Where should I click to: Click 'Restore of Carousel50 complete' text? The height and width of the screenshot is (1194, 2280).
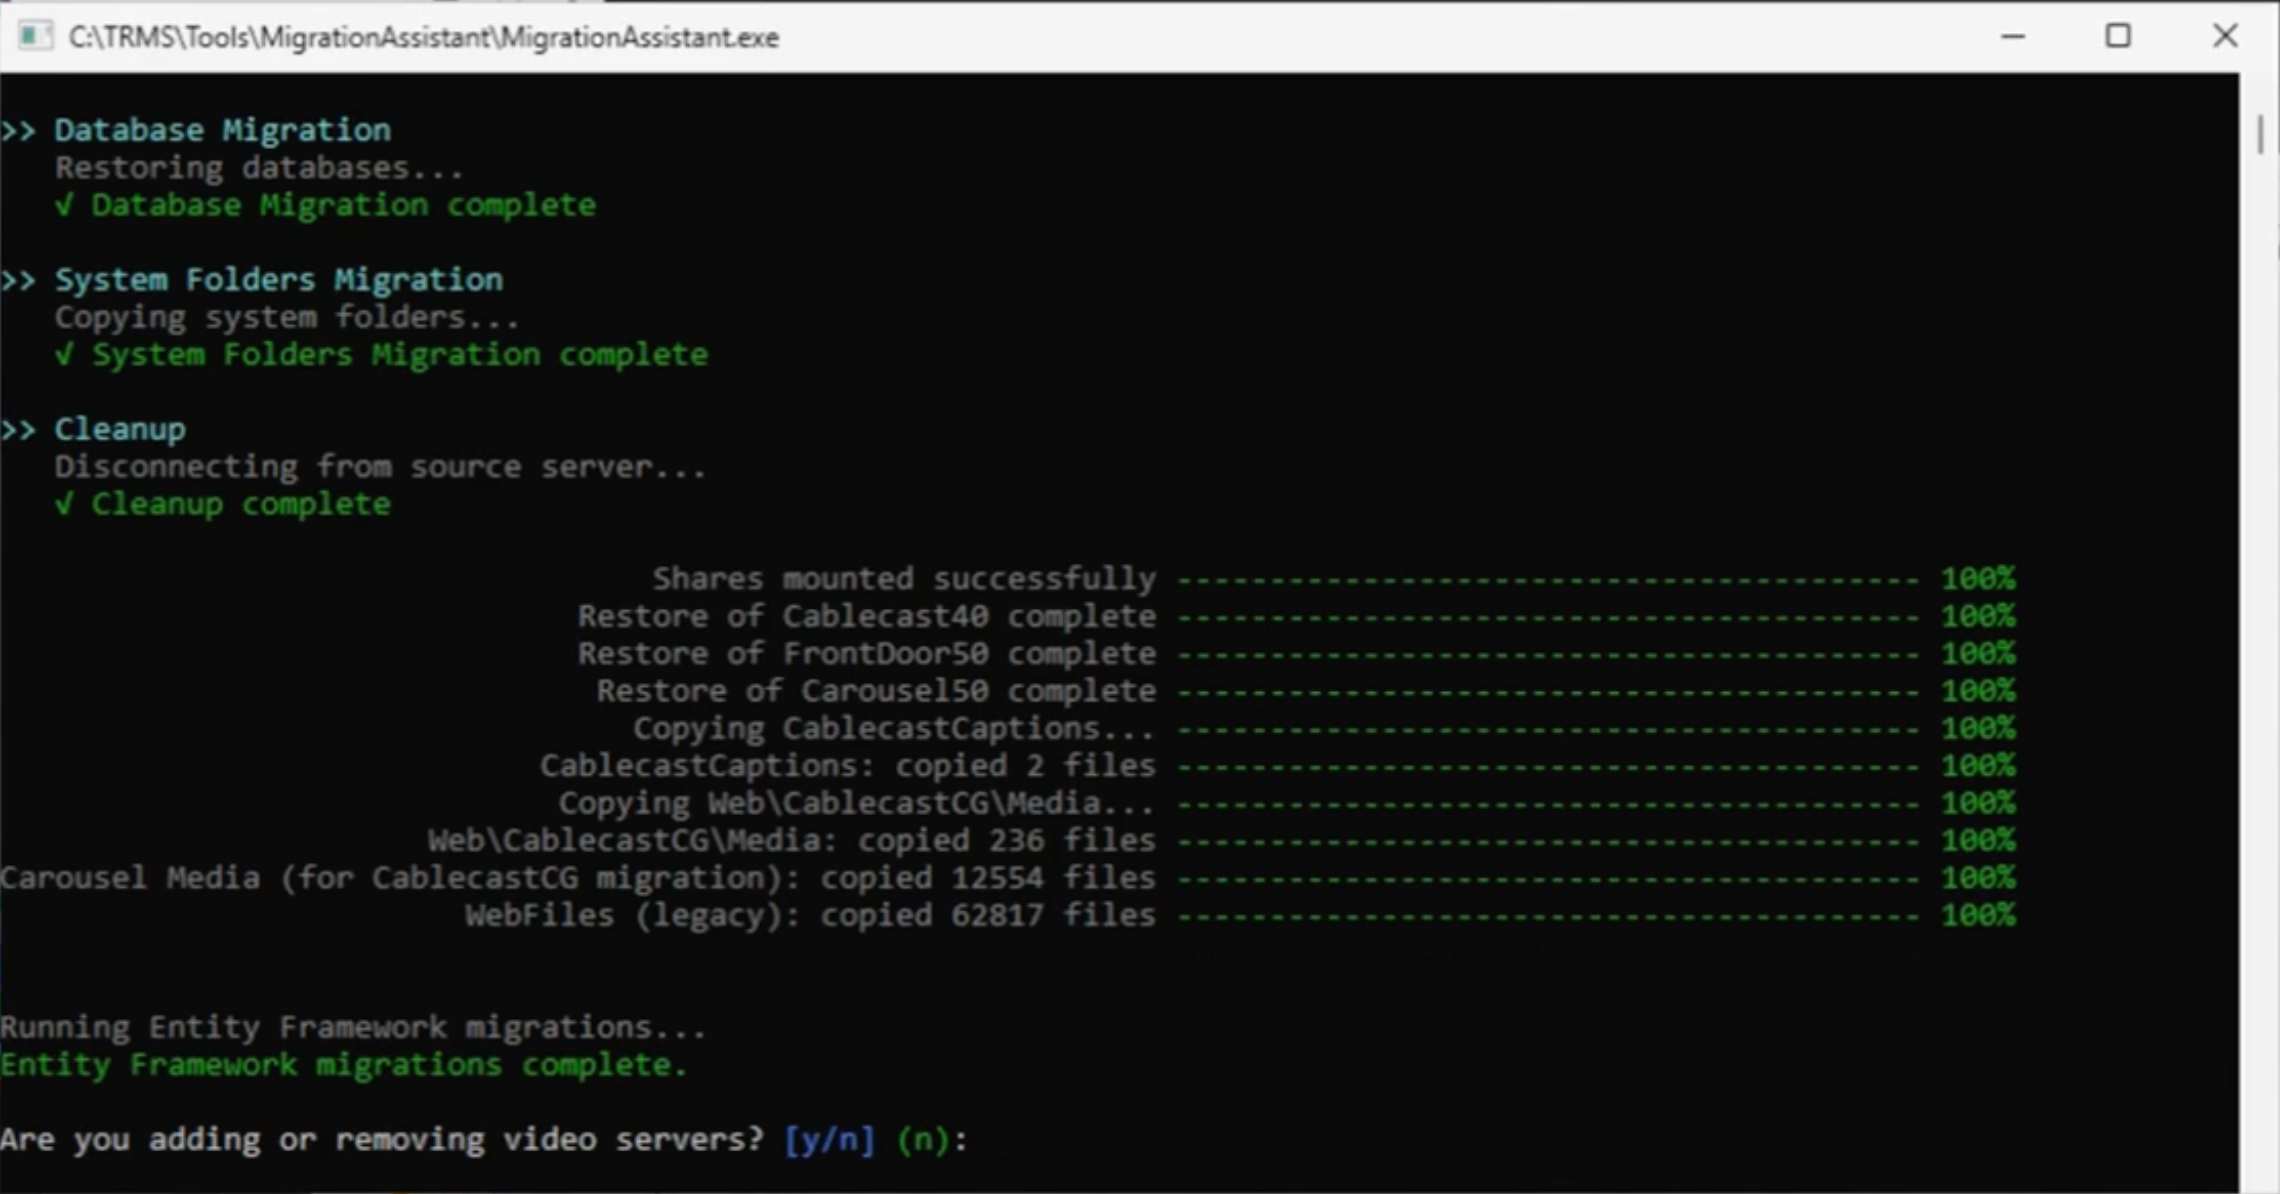pyautogui.click(x=876, y=691)
